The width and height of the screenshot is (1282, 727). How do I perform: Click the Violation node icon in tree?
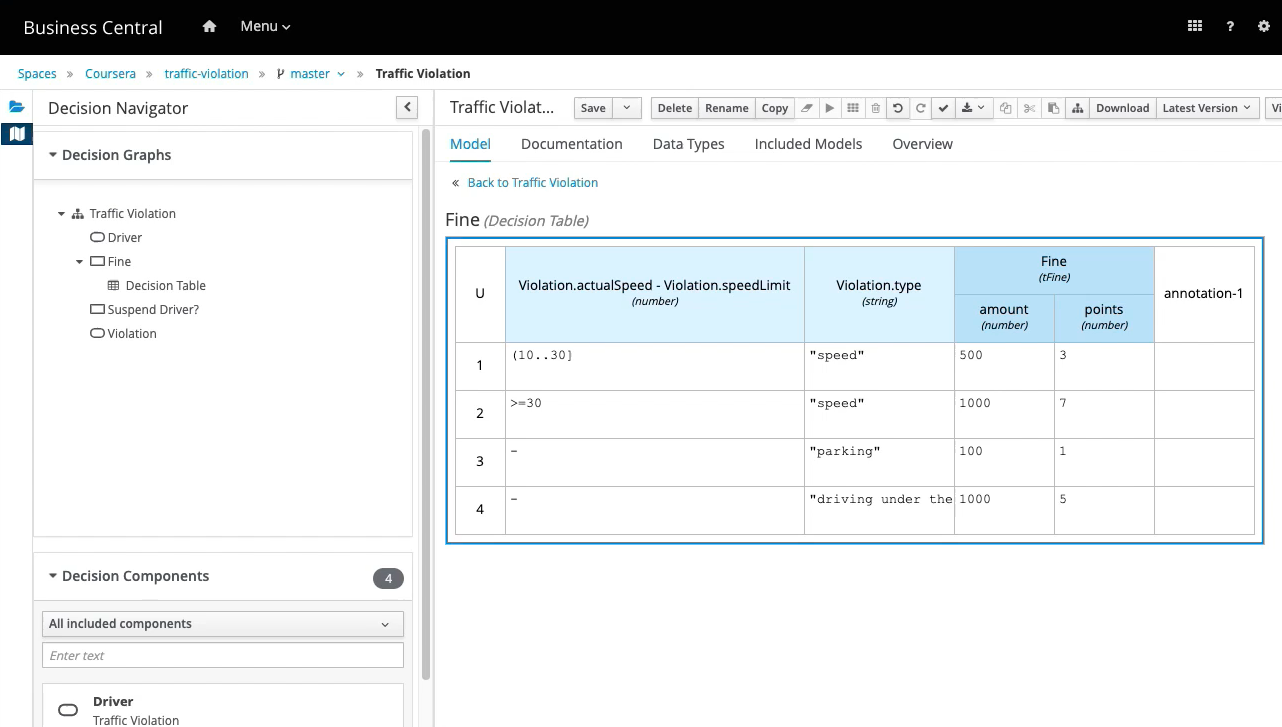tap(97, 334)
